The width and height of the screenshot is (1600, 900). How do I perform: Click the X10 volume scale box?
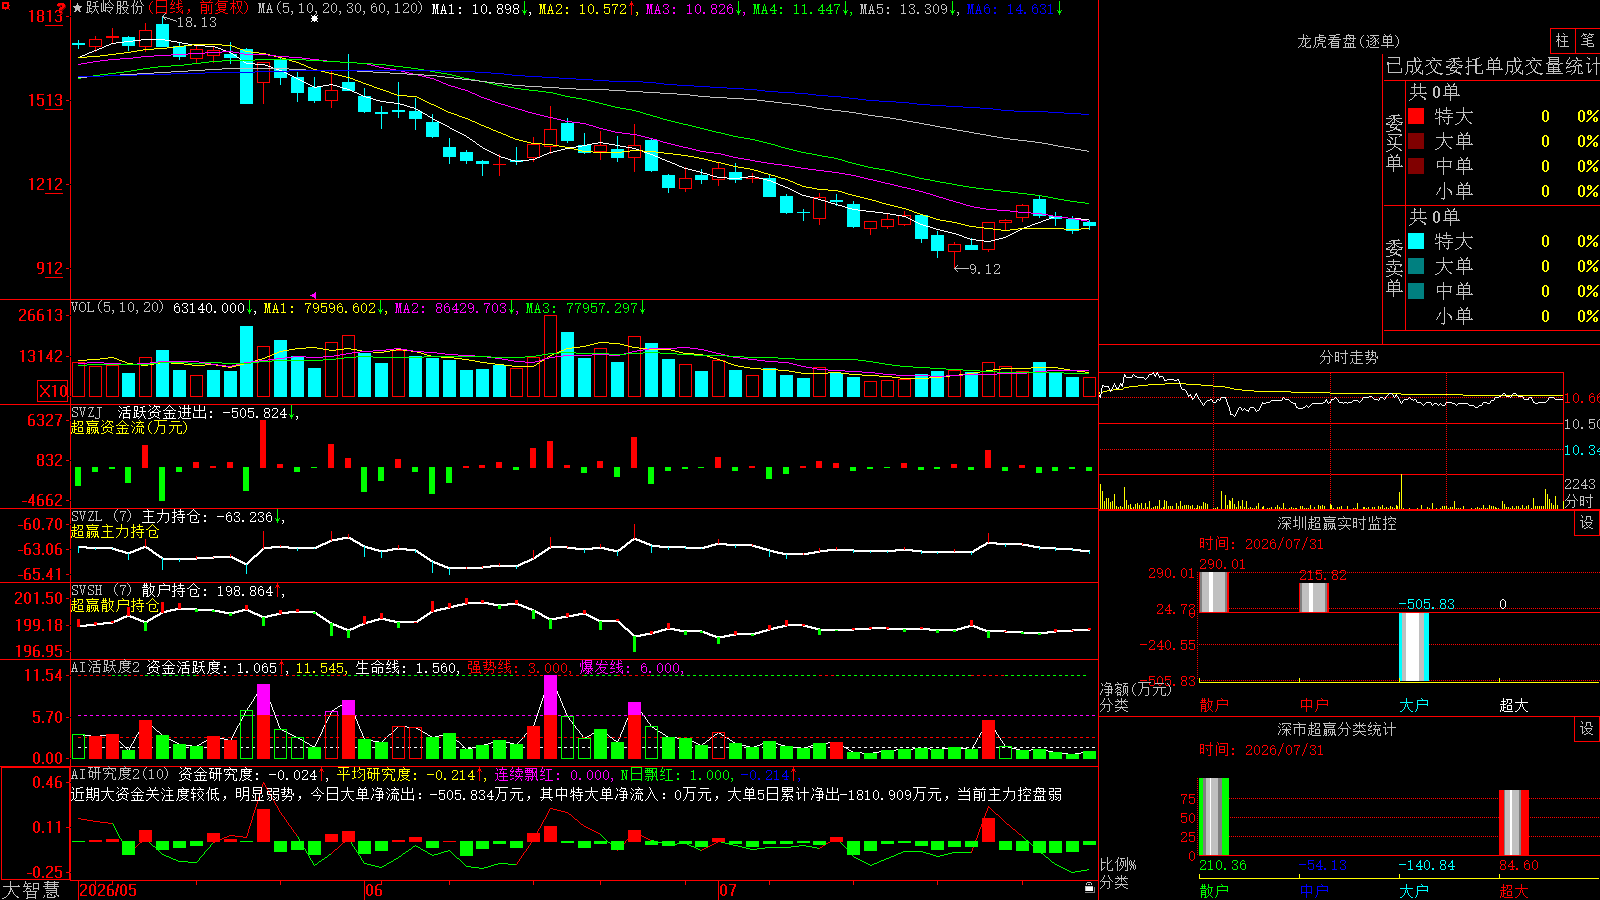[x=53, y=391]
